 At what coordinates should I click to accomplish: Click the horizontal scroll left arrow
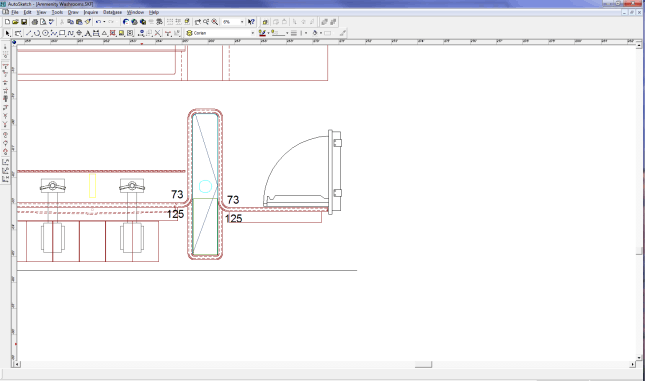tap(17, 365)
